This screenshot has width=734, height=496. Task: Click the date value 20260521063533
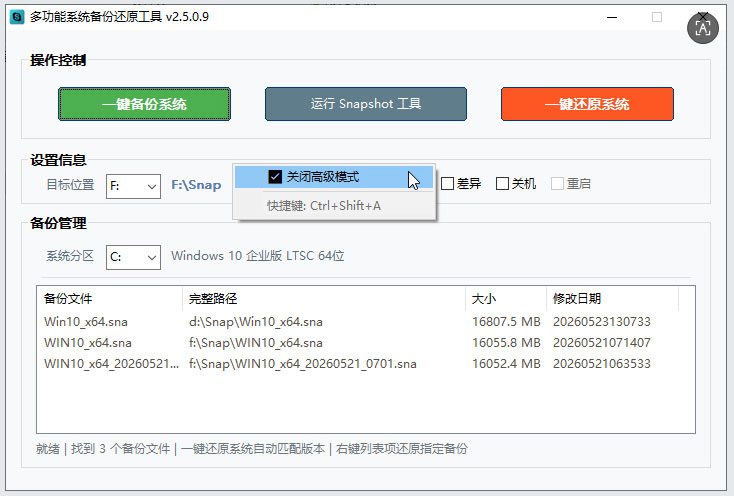click(x=602, y=364)
